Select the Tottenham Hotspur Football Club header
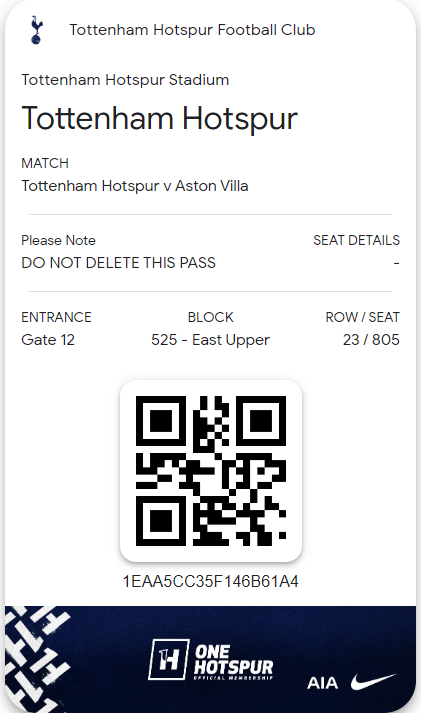421x713 pixels. (x=192, y=30)
